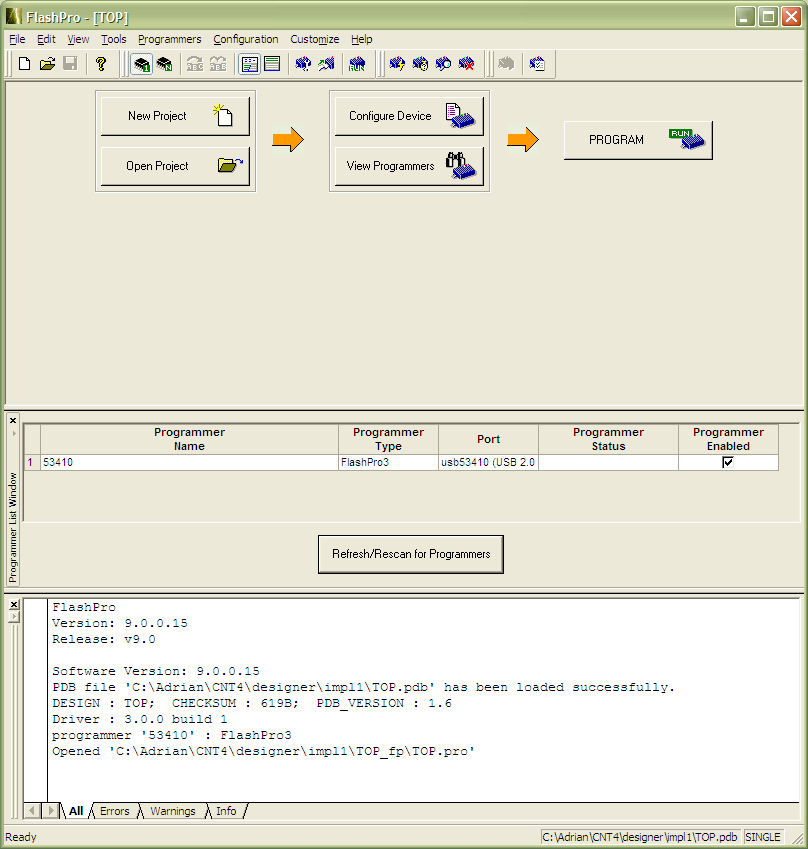Click the 'SINGLE' status bar indicator

click(763, 837)
